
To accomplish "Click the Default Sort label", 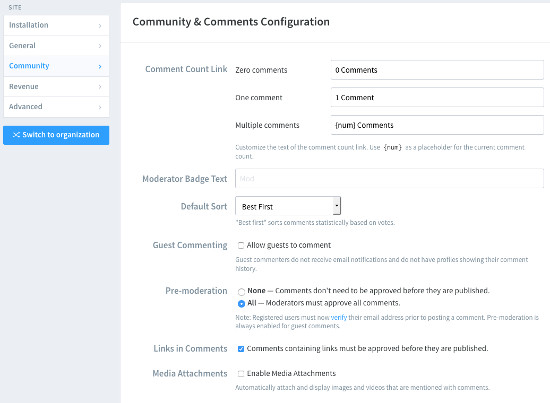I will click(204, 206).
